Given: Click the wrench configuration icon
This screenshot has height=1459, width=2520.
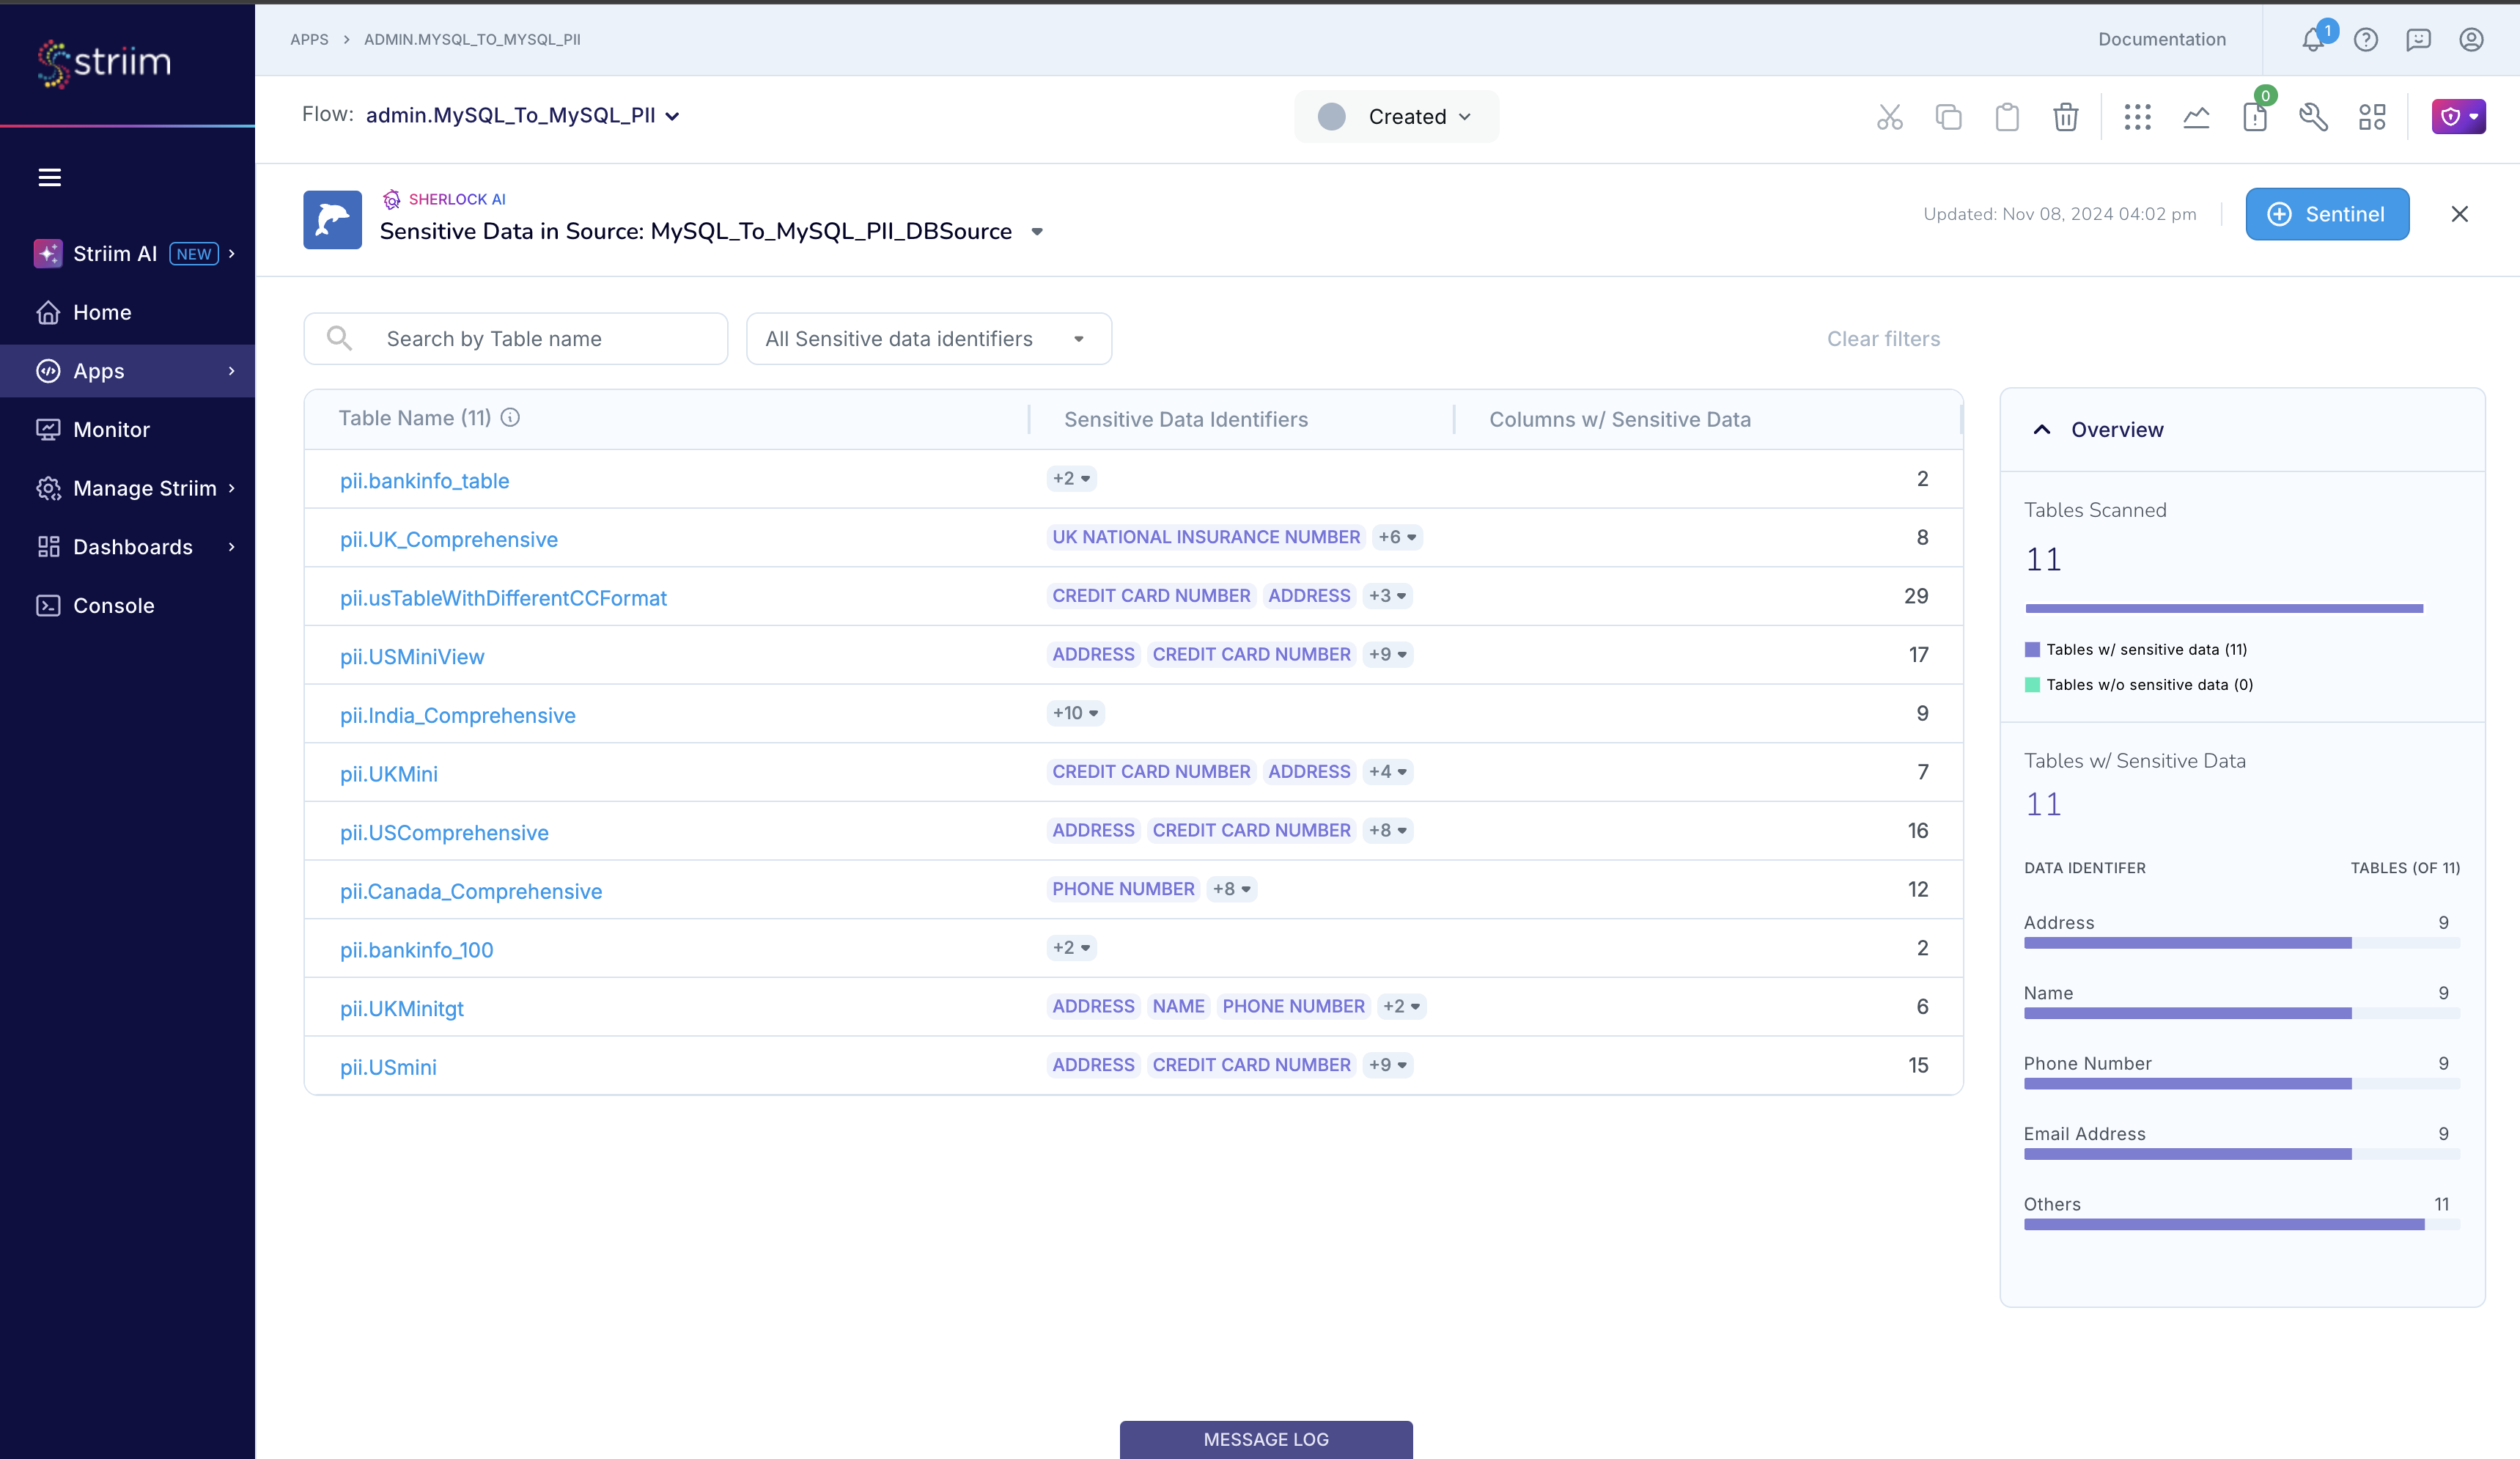Looking at the screenshot, I should pyautogui.click(x=2313, y=117).
